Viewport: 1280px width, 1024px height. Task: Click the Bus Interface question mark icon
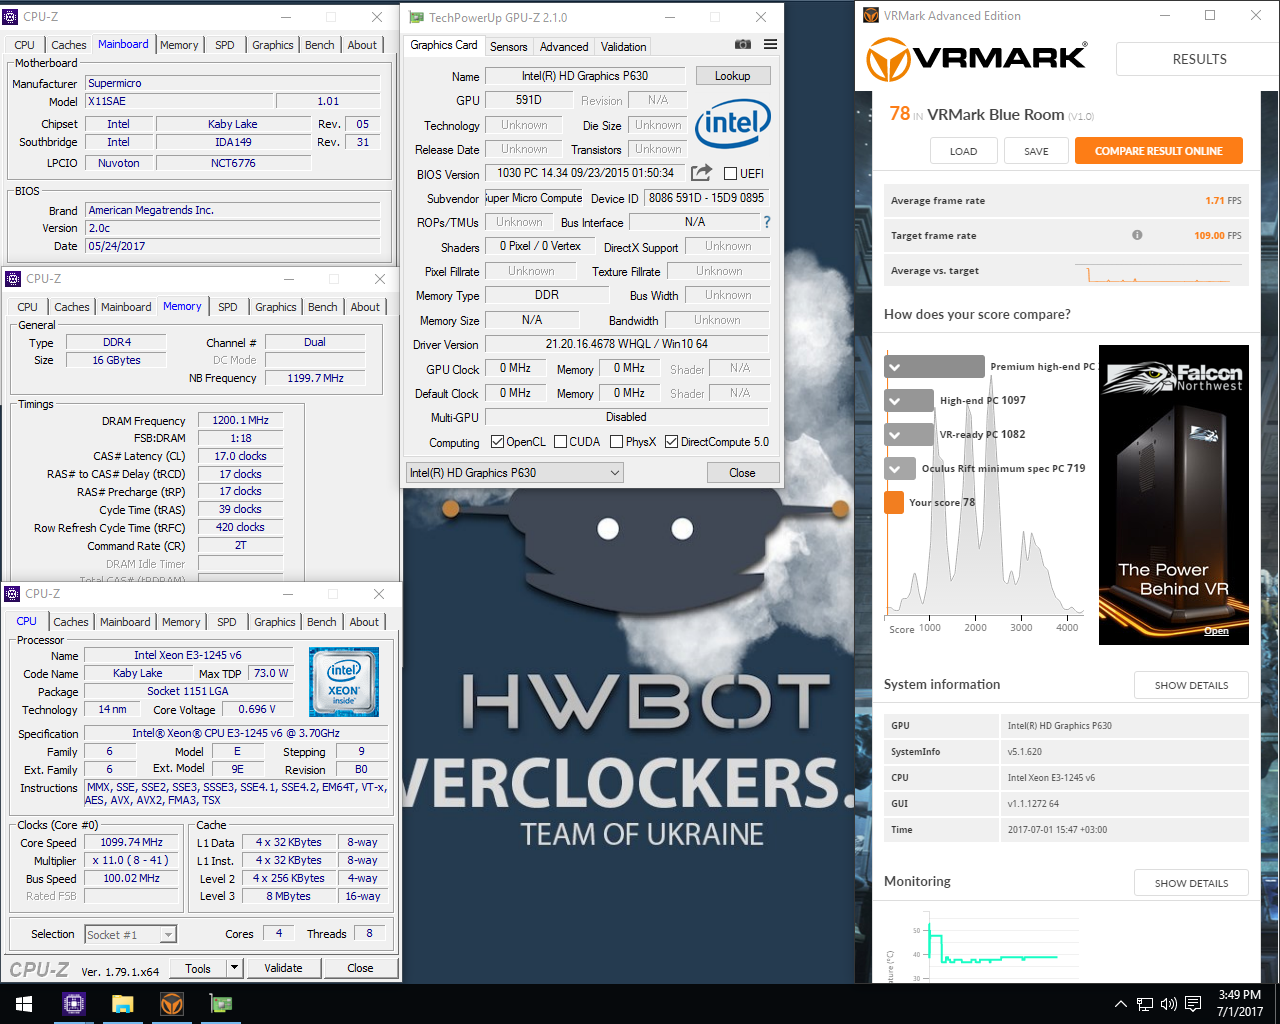coord(767,222)
